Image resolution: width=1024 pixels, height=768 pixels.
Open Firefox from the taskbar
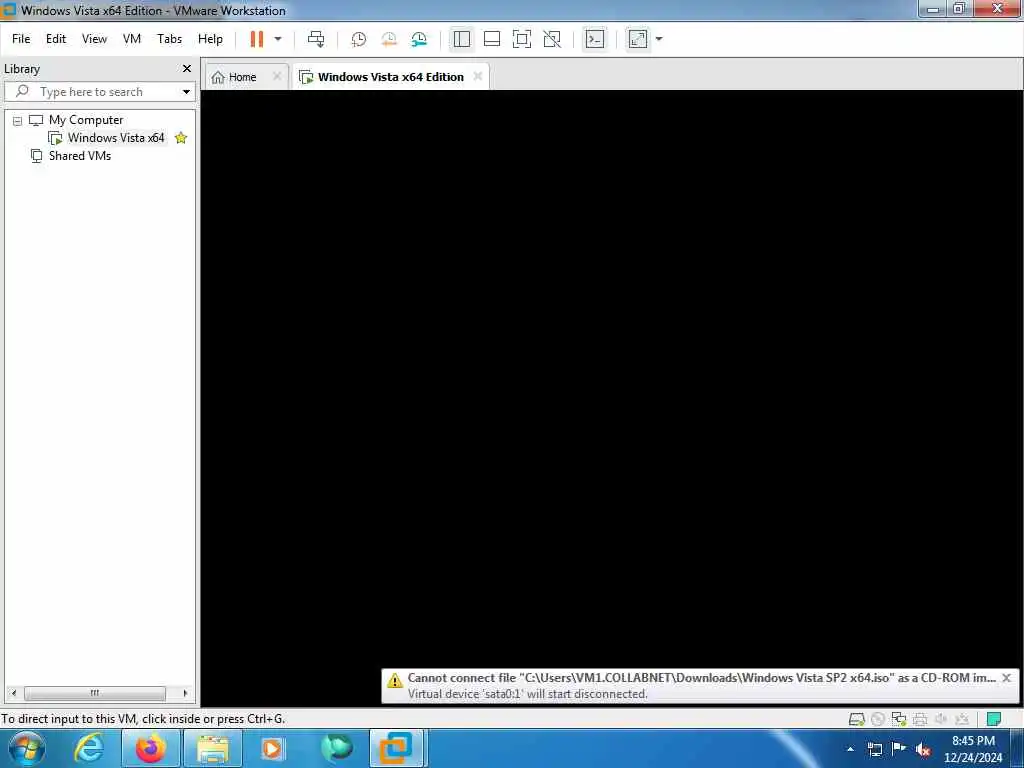pyautogui.click(x=150, y=748)
